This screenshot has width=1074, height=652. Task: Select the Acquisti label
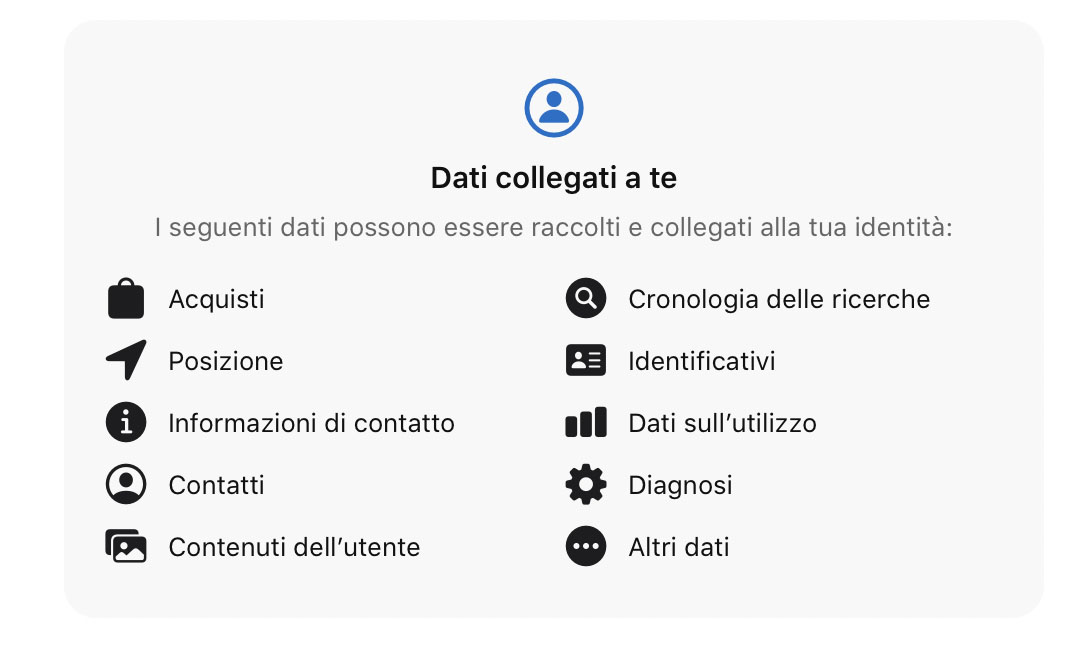point(216,298)
